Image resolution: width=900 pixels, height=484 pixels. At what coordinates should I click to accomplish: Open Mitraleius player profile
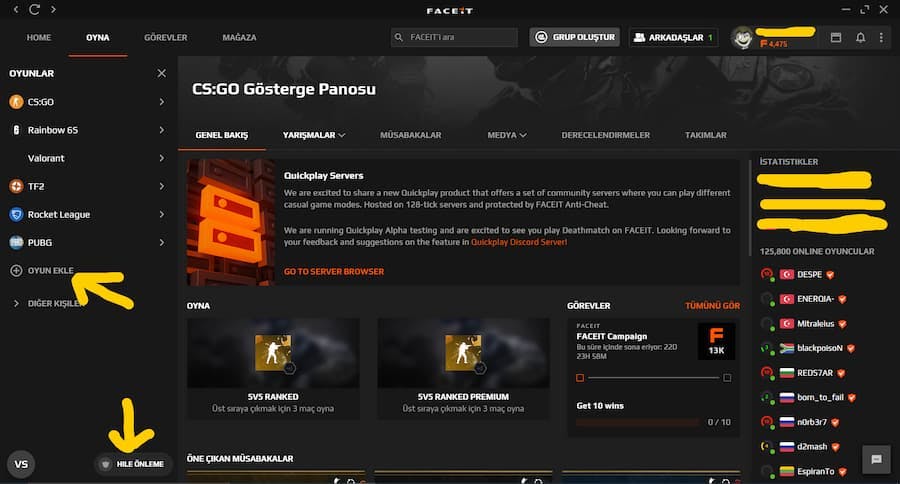click(815, 324)
